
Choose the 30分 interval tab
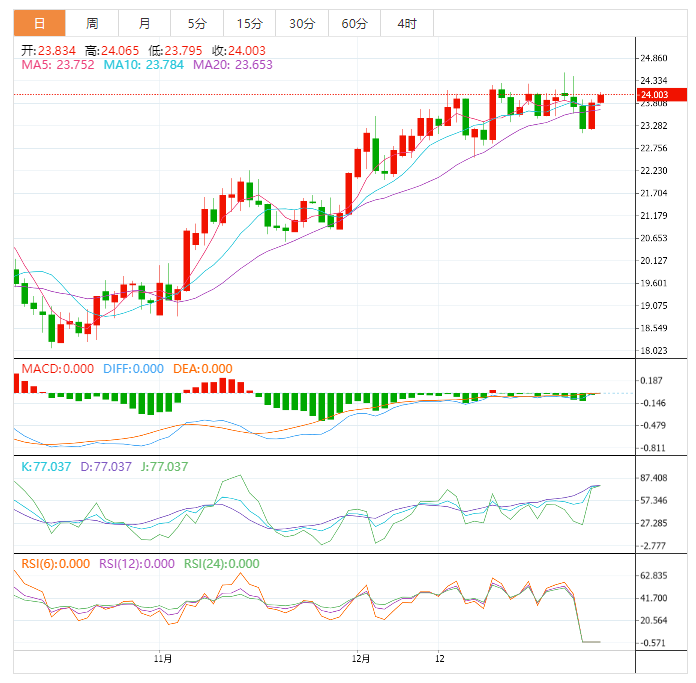[x=302, y=23]
